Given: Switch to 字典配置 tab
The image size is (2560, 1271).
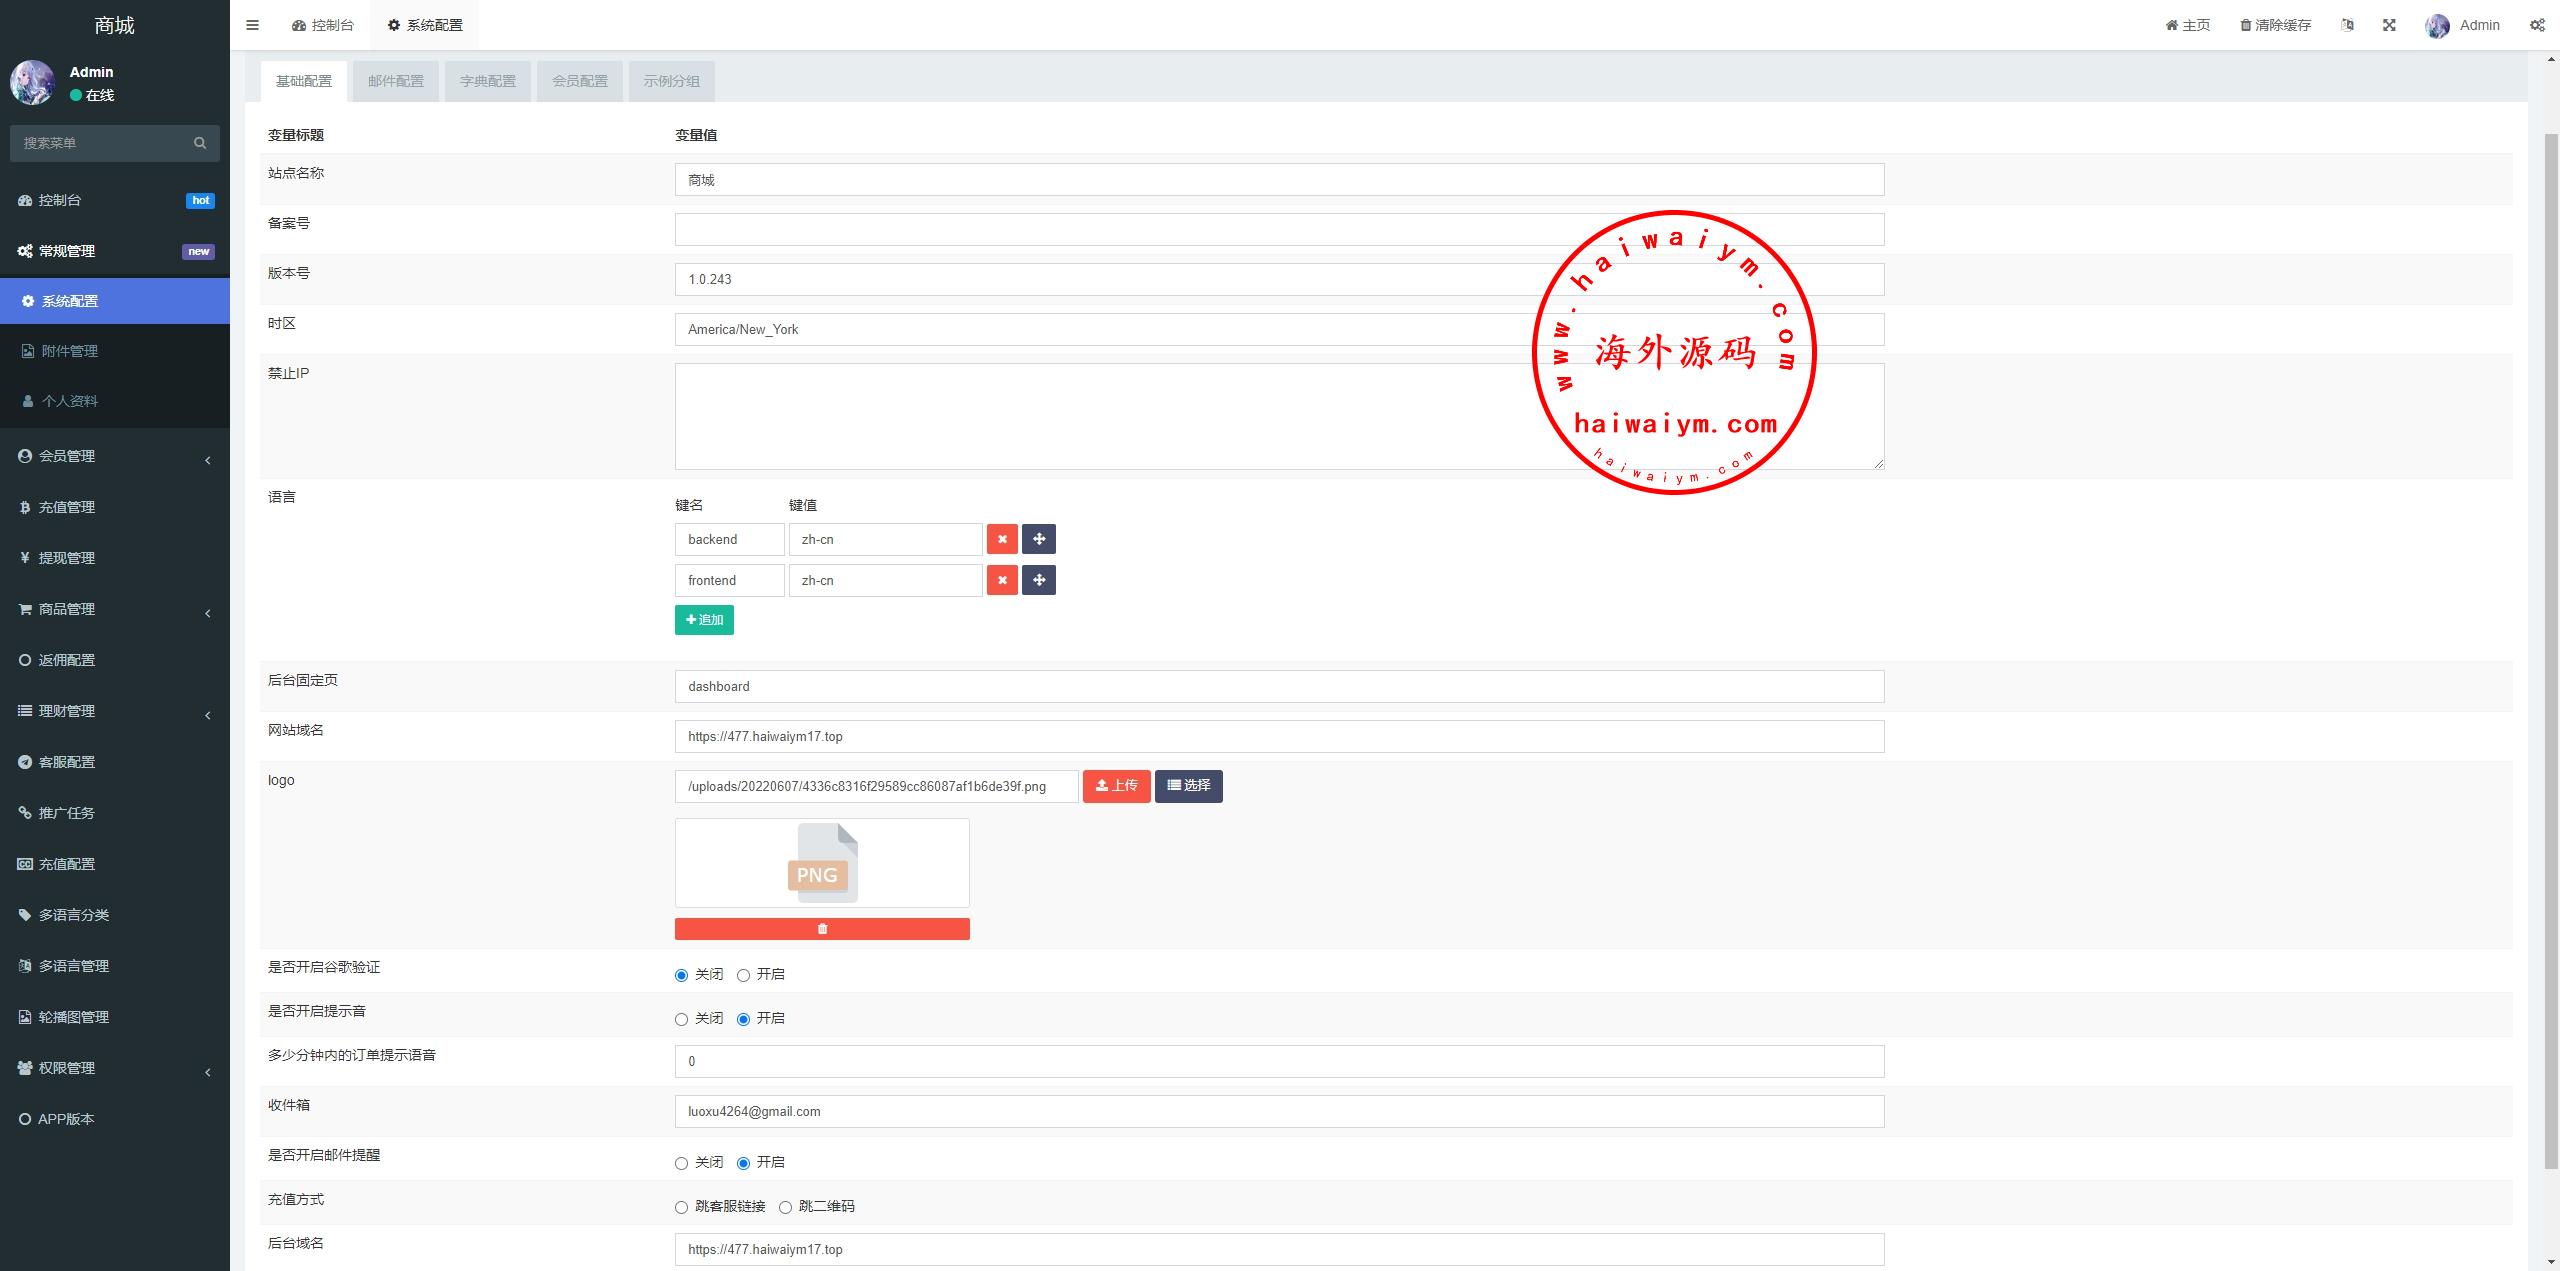Looking at the screenshot, I should [x=488, y=81].
